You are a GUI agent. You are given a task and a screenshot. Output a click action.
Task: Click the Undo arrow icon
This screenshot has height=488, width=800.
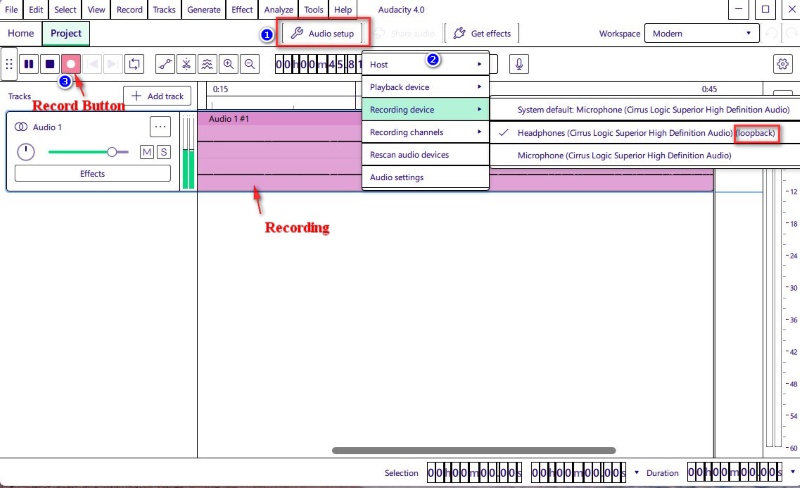pos(771,34)
